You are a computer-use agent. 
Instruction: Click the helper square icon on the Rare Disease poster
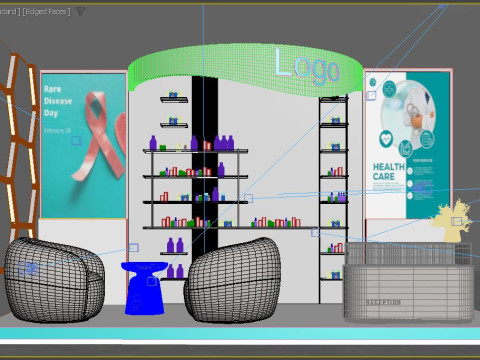(77, 141)
